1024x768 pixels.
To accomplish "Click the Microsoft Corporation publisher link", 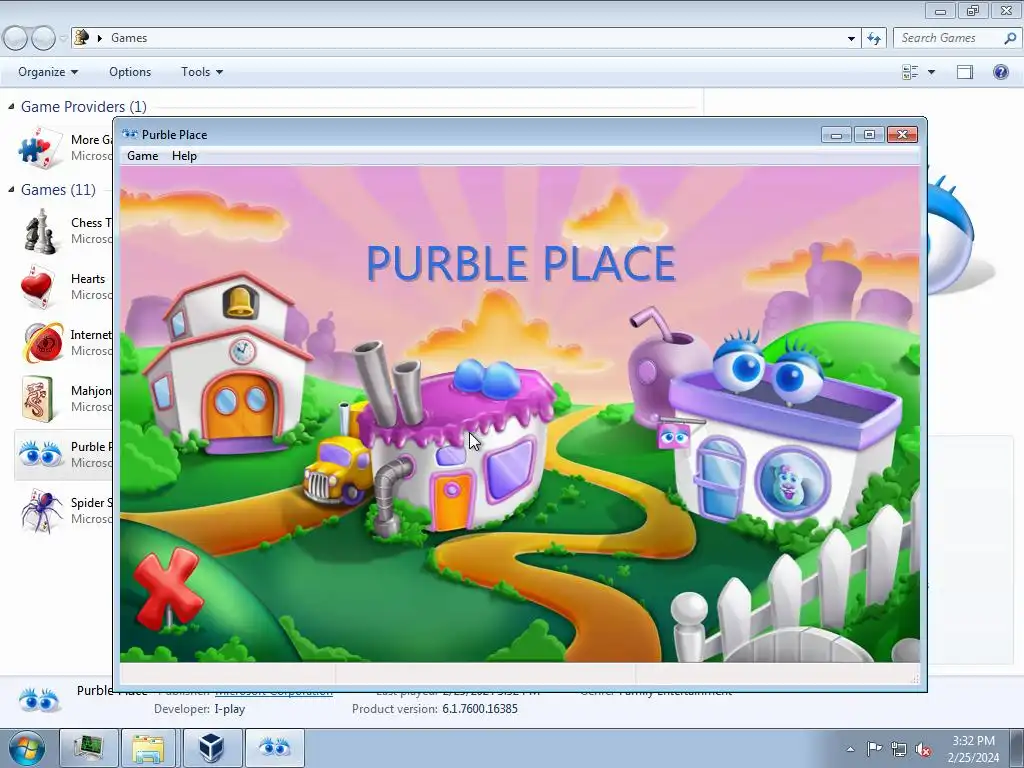I will pos(274,691).
